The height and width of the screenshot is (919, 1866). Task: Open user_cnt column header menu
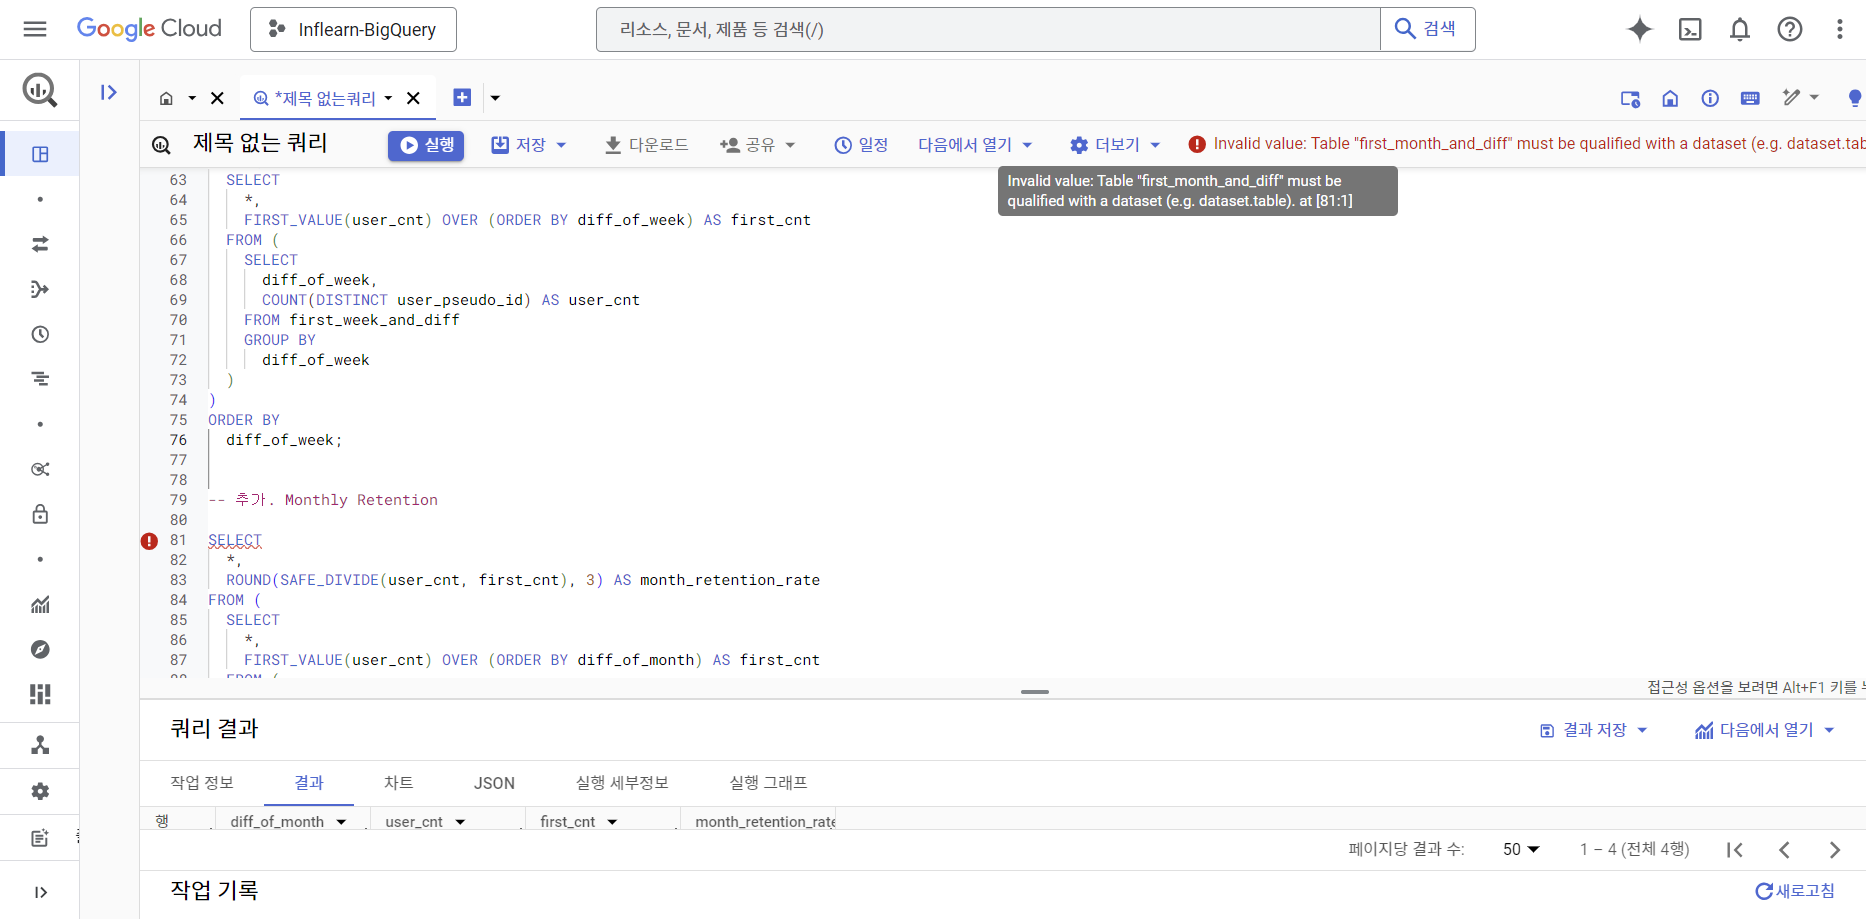coord(460,822)
